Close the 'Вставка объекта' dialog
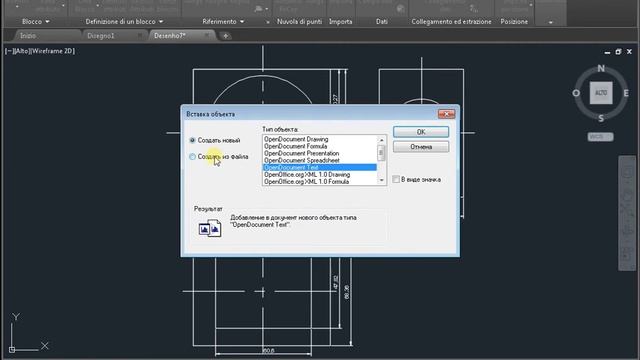This screenshot has width=640, height=360. [x=446, y=114]
